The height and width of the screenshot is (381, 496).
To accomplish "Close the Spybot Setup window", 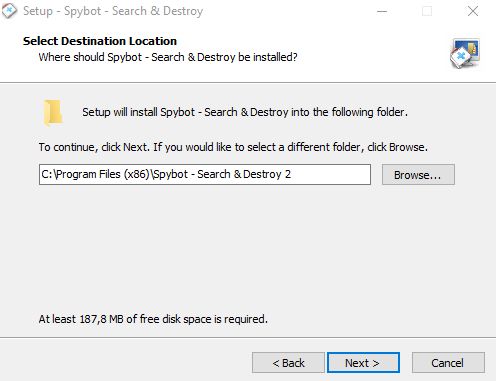I will [x=473, y=11].
